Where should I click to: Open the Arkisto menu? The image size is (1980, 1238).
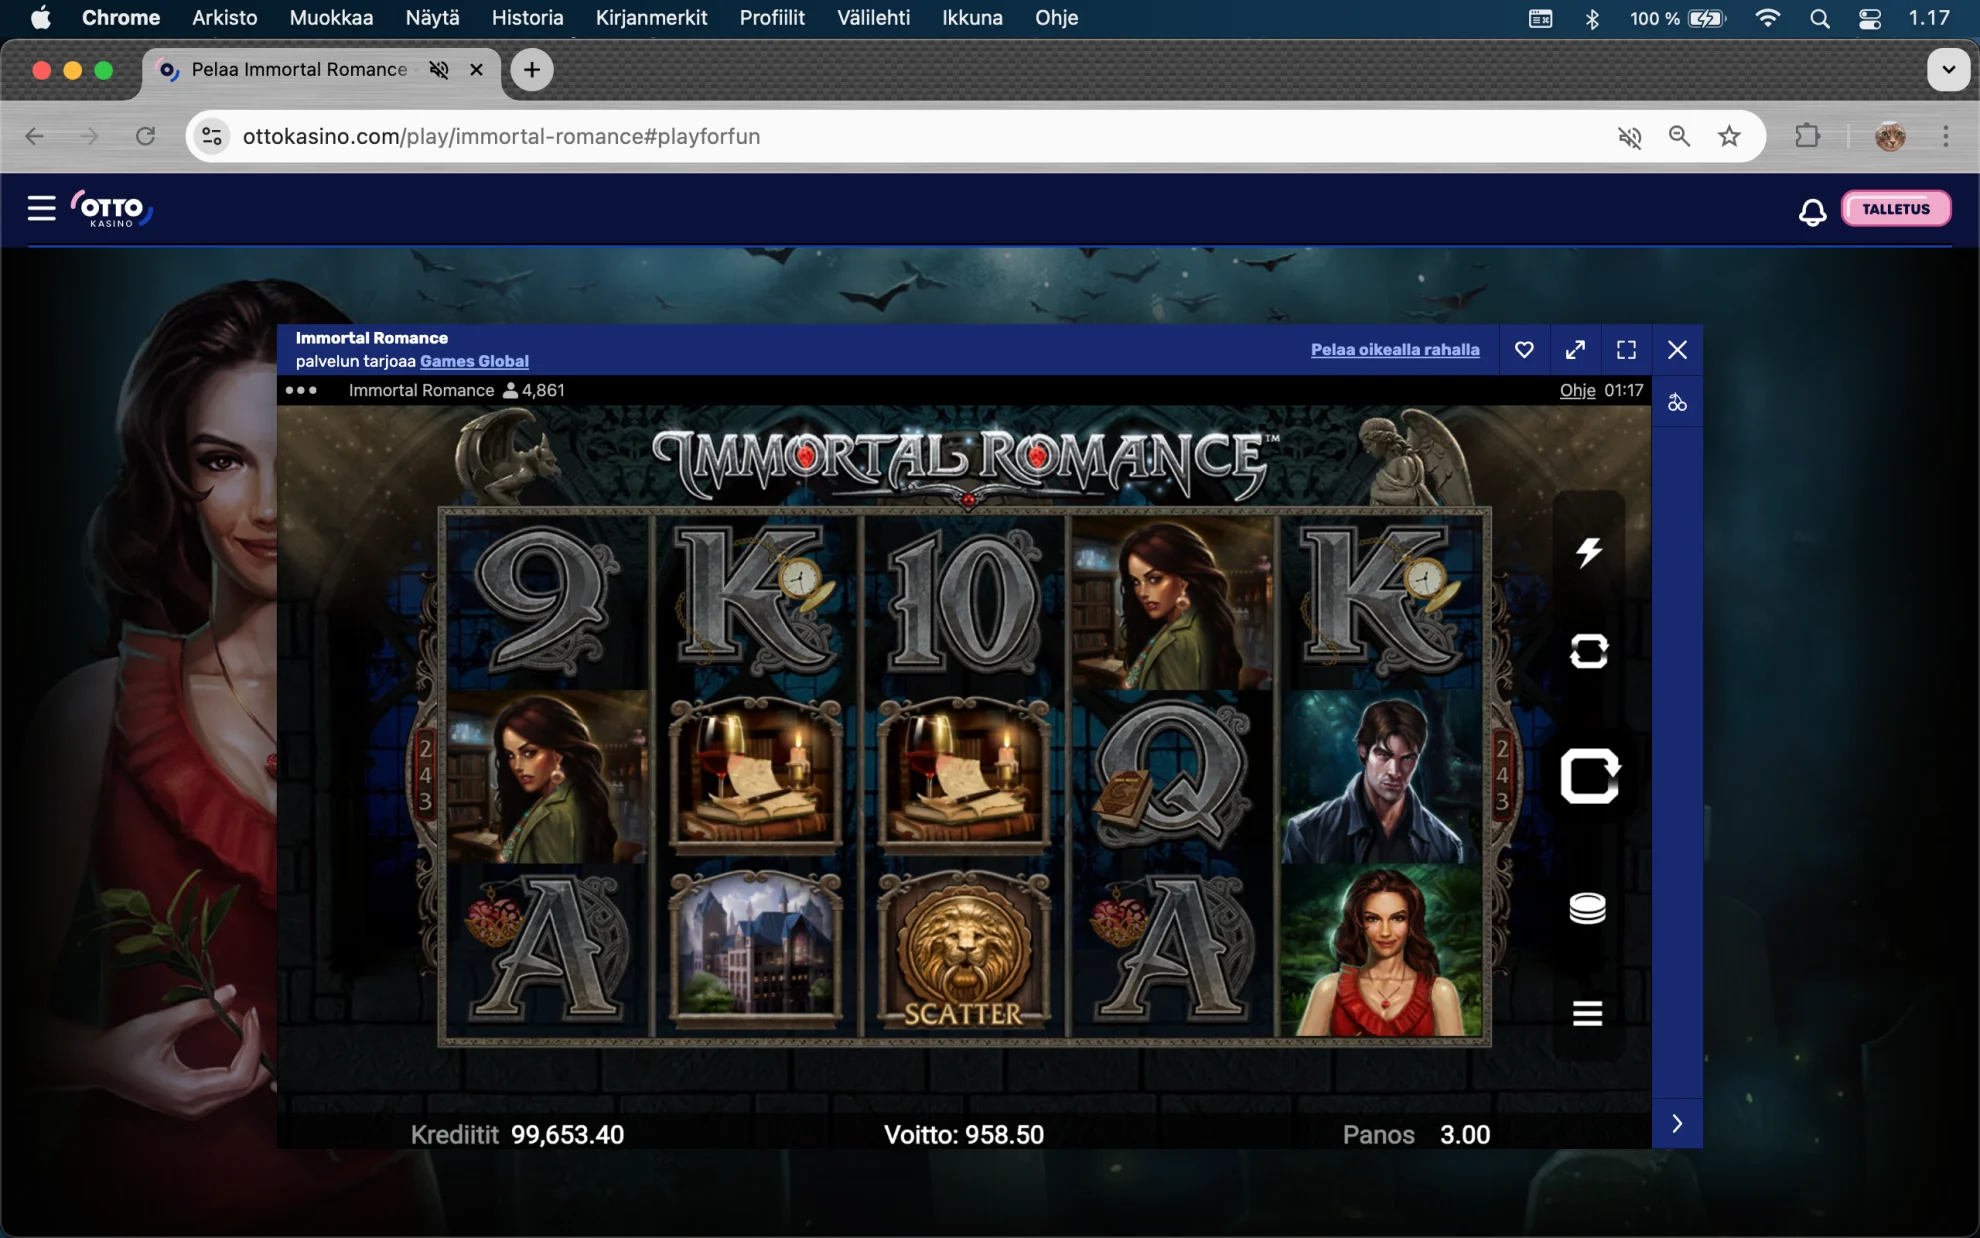click(224, 18)
